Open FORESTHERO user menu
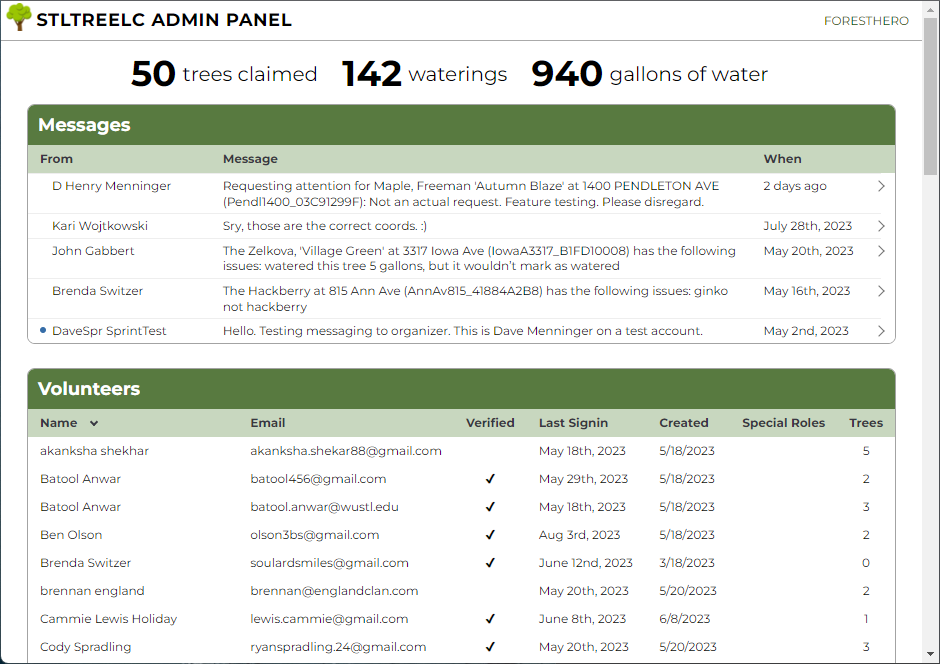940x664 pixels. 866,21
